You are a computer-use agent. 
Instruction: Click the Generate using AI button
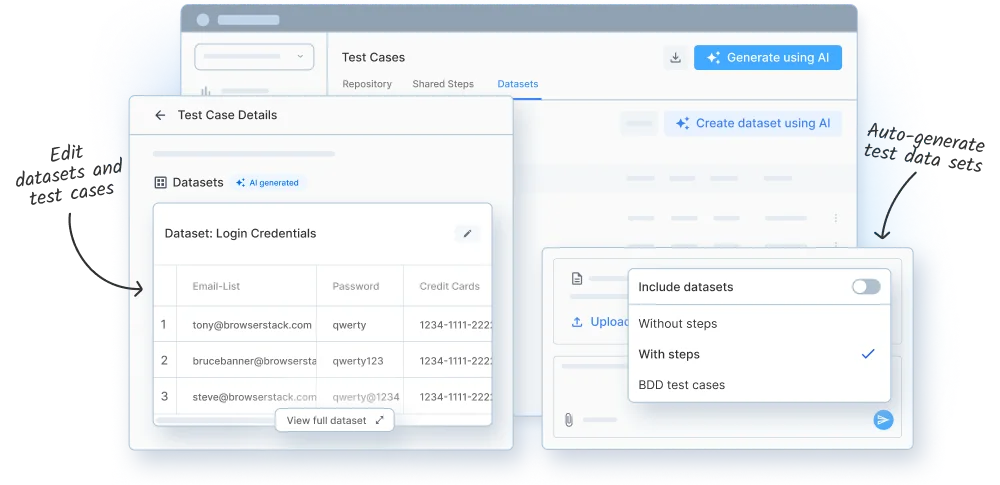pos(768,57)
